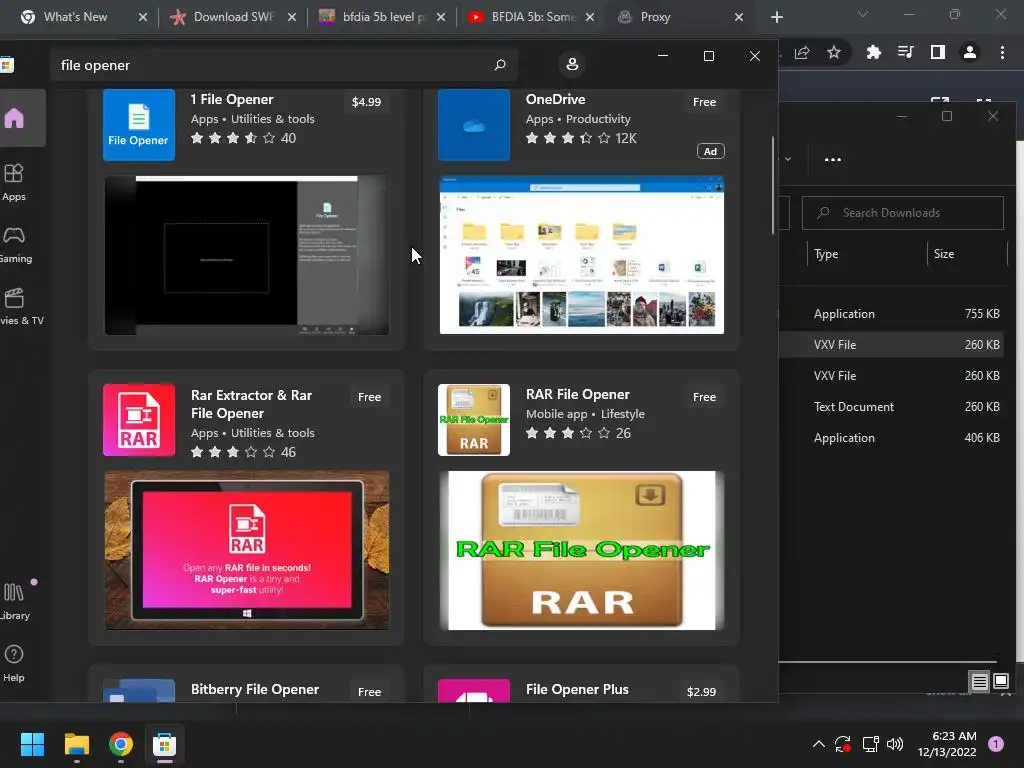Click Free button for Rar Extractor

tap(369, 397)
